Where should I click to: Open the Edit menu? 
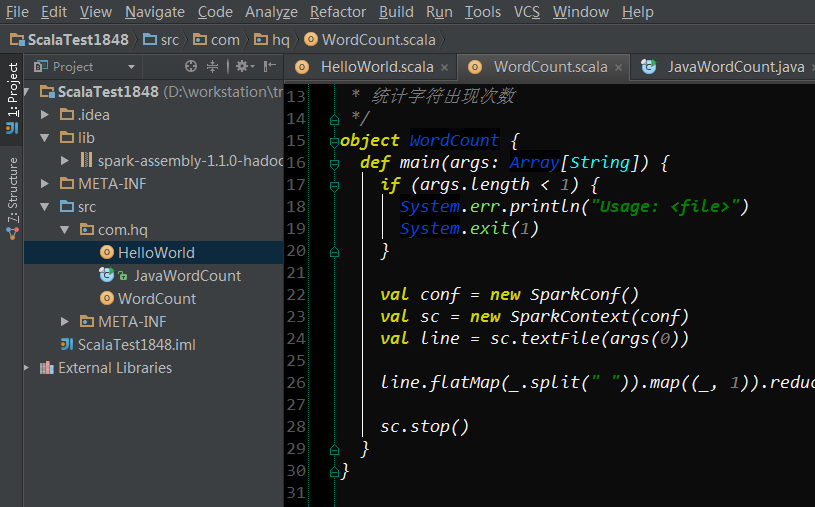[x=54, y=12]
